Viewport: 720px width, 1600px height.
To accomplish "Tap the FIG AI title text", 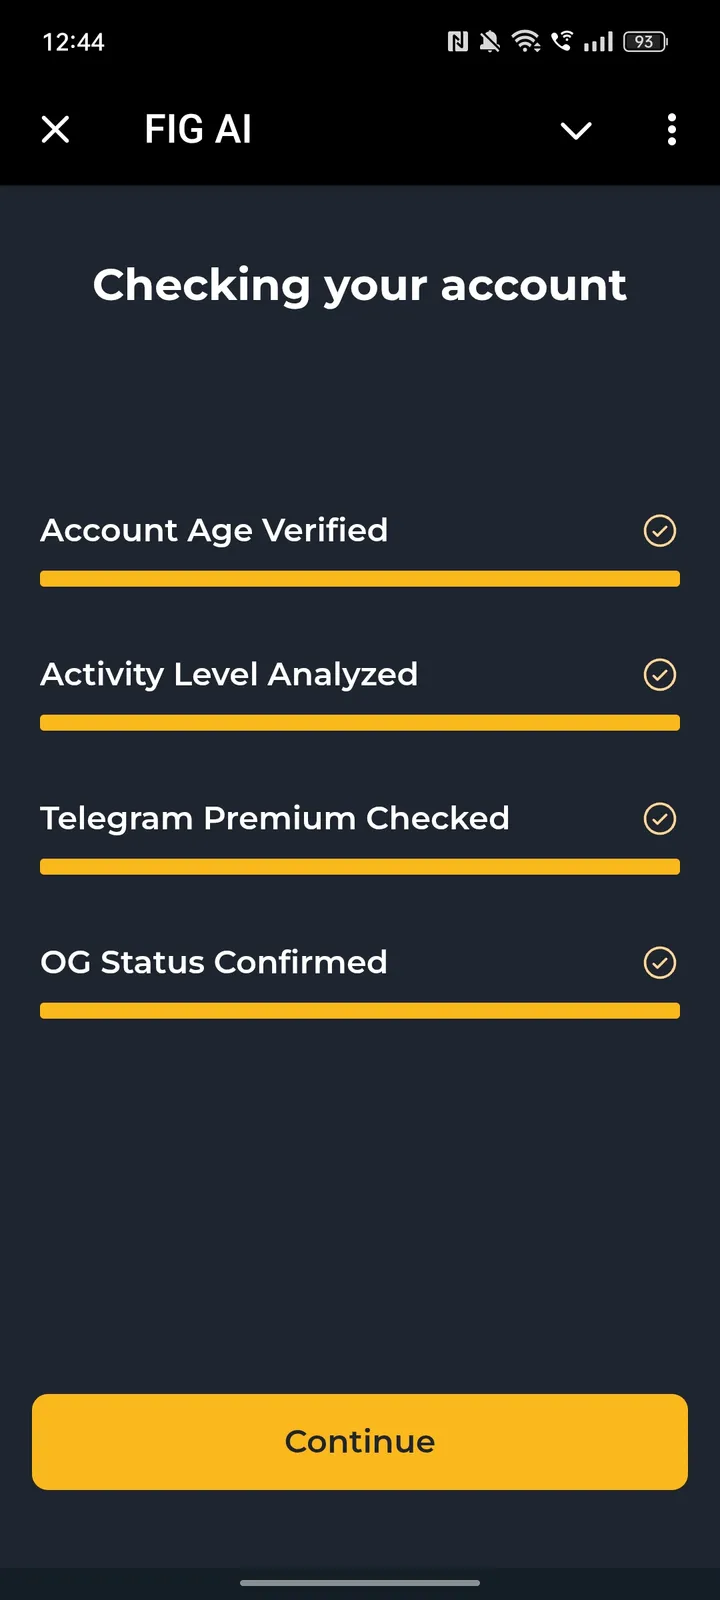I will 198,129.
